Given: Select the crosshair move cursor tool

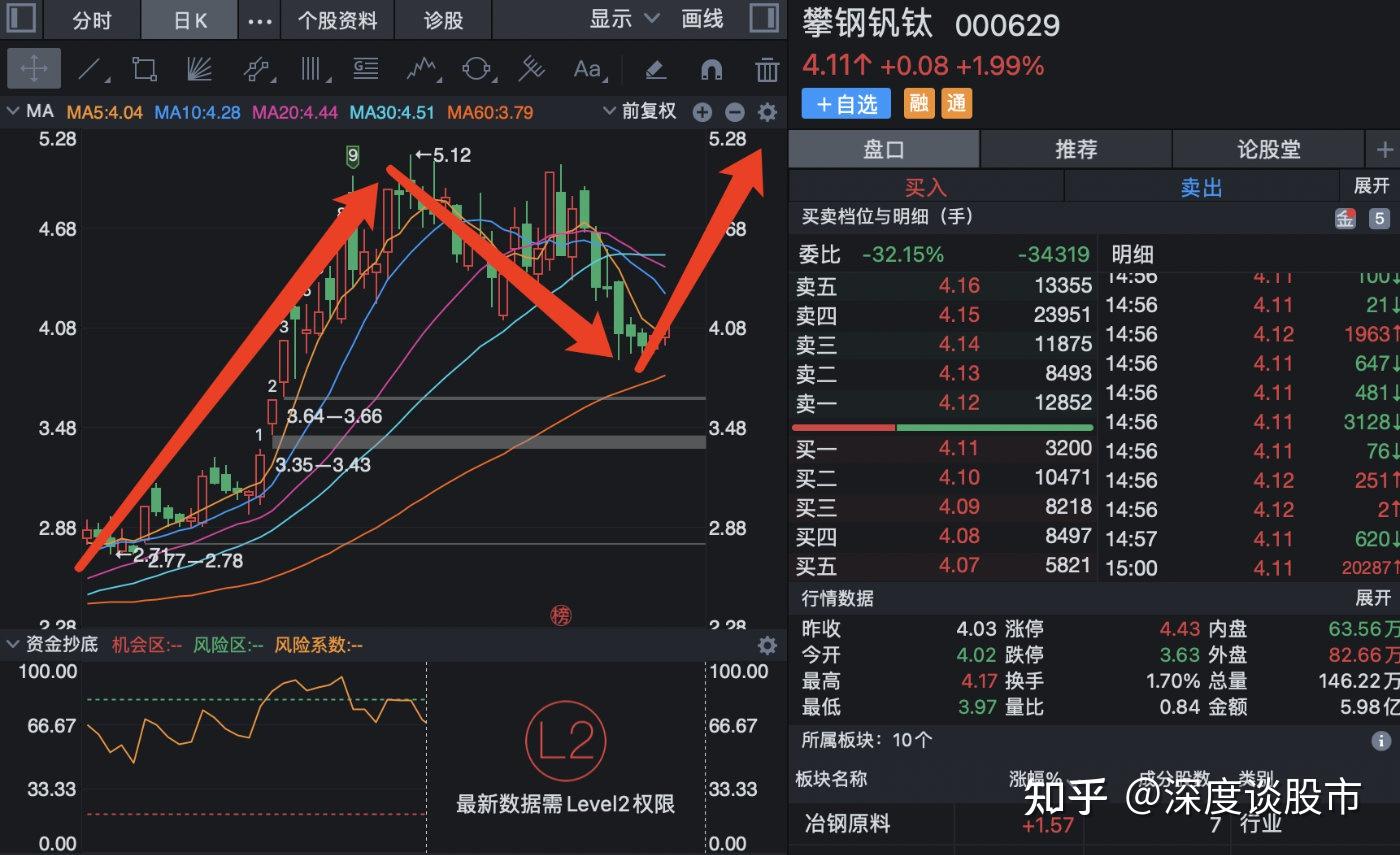Looking at the screenshot, I should [x=34, y=69].
